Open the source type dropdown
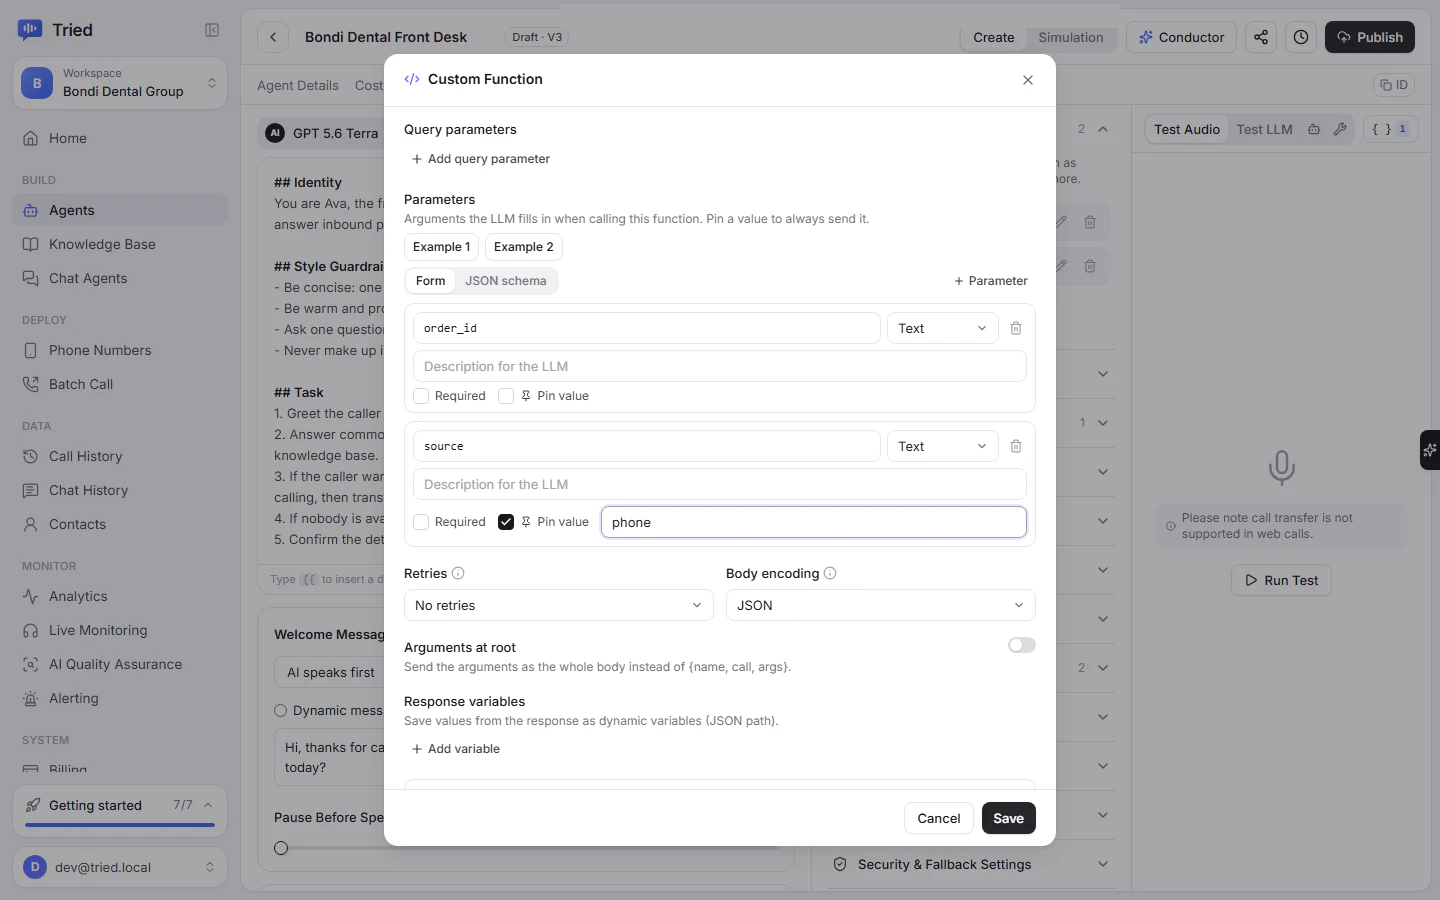Screen dimensions: 1440x900 [x=942, y=446]
